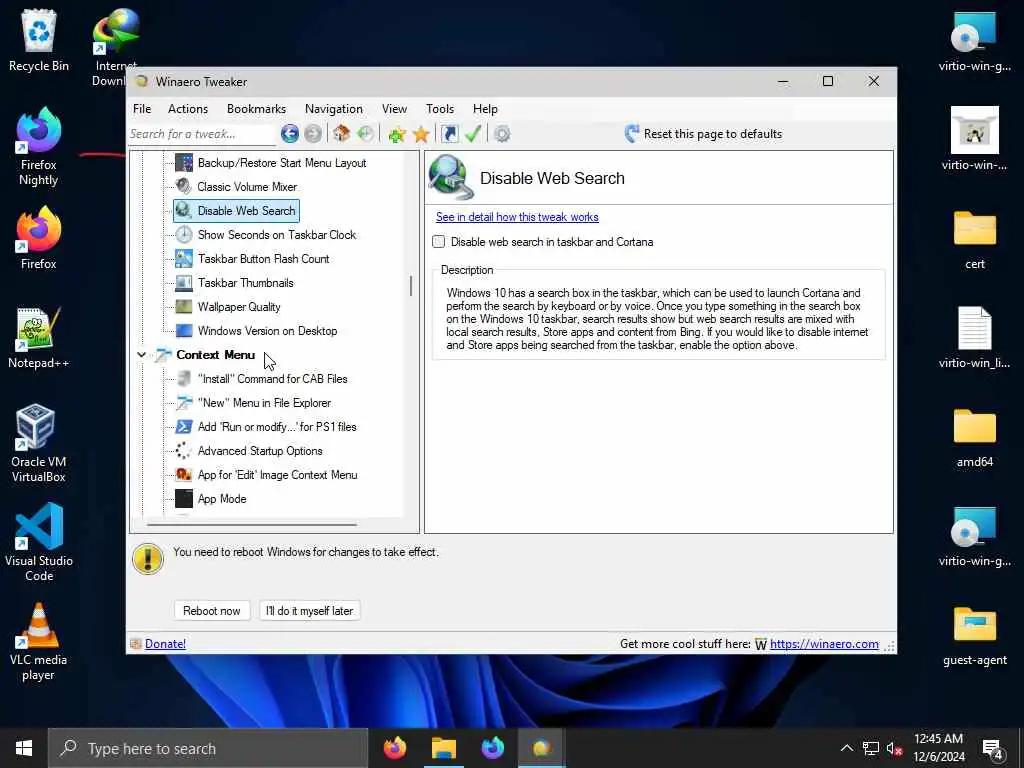Viewport: 1024px width, 768px height.
Task: Click I'll do it myself later
Action: coord(310,611)
